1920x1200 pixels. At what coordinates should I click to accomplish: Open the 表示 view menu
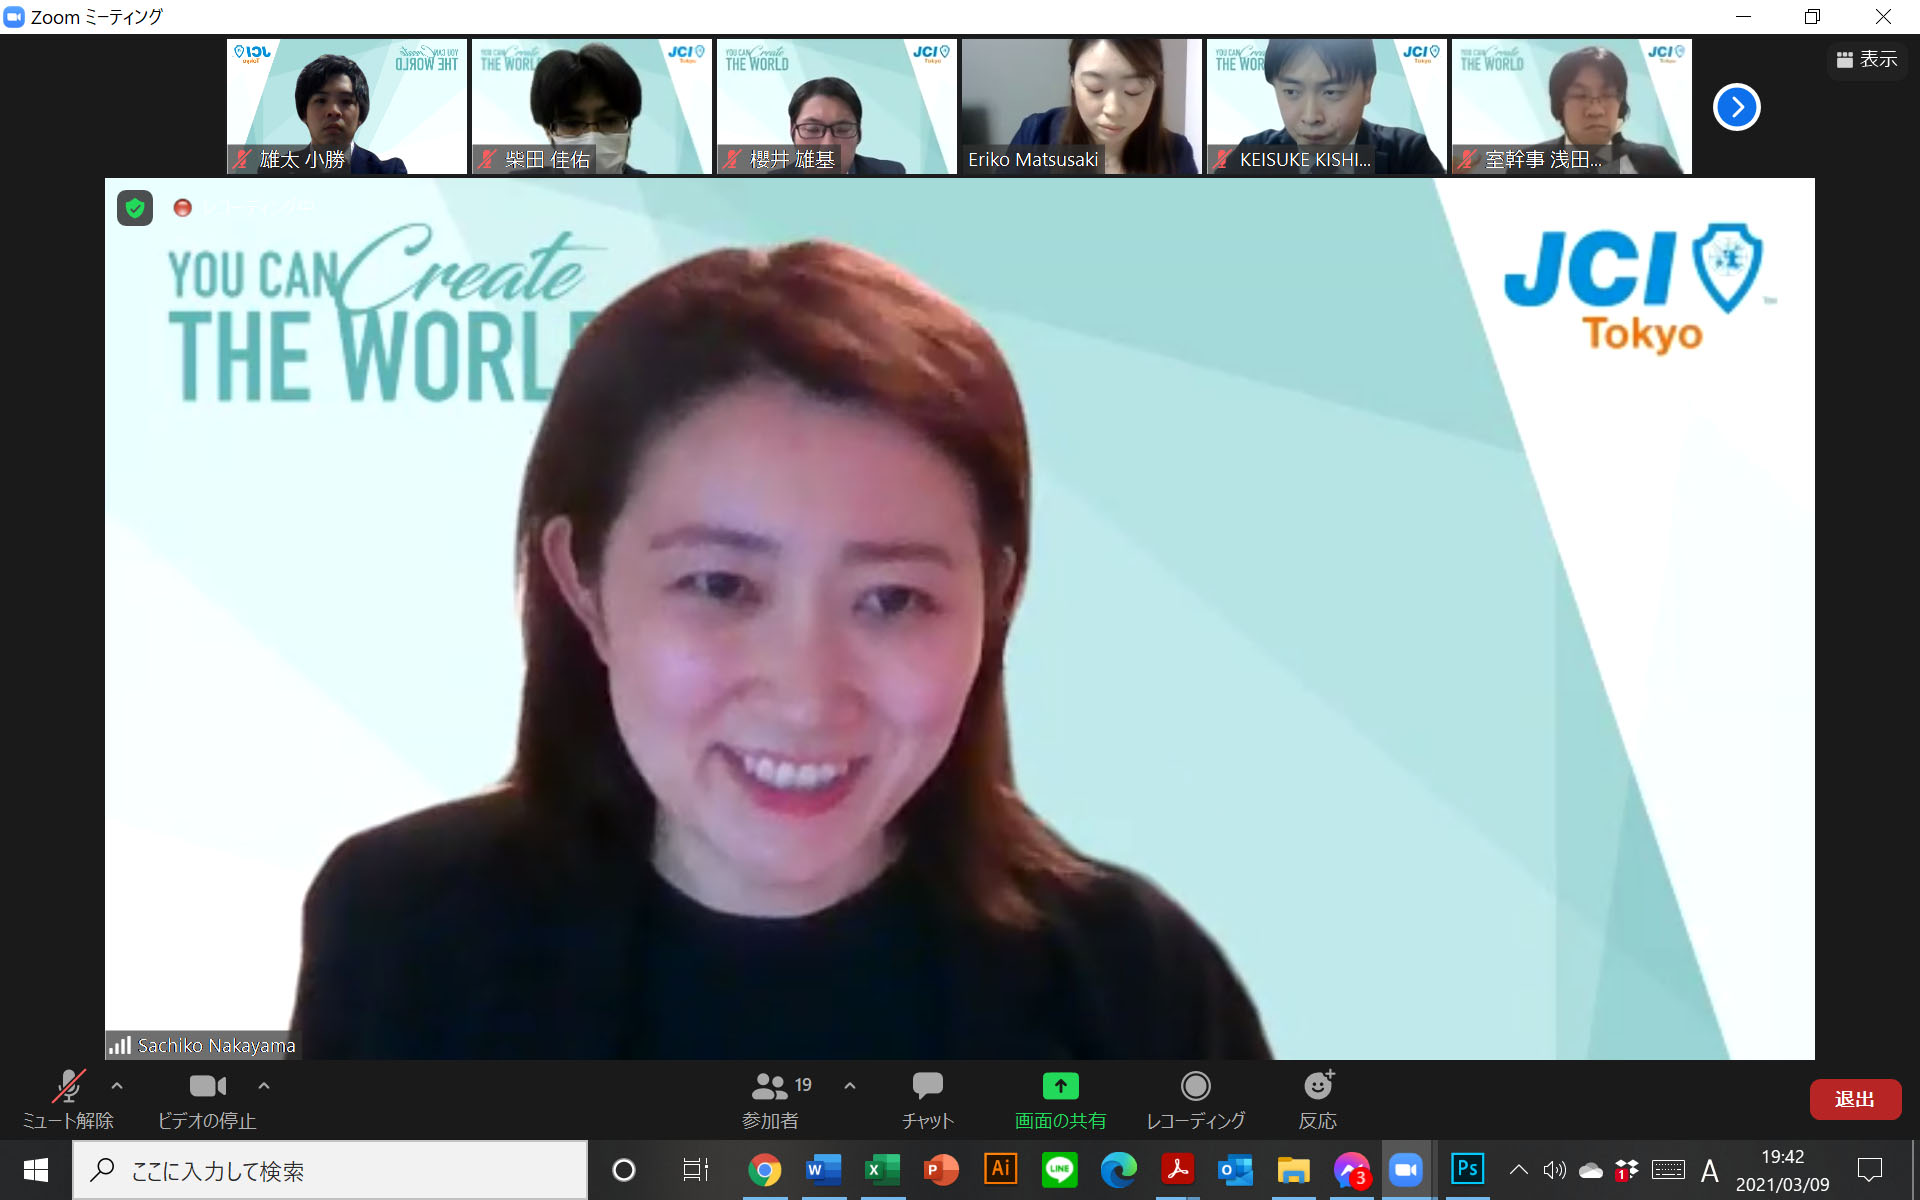coord(1867,60)
